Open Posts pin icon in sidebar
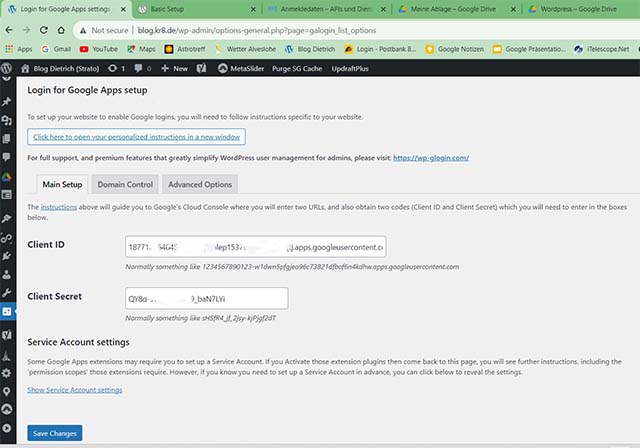640x448 pixels. (7, 102)
